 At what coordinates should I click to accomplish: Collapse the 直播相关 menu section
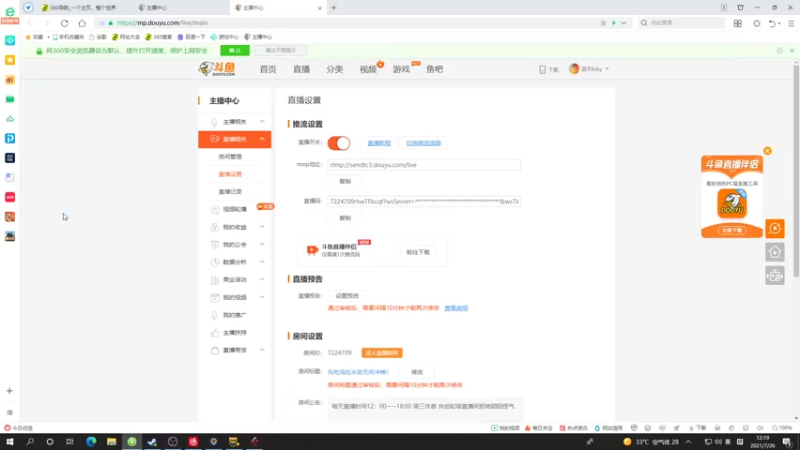point(262,139)
